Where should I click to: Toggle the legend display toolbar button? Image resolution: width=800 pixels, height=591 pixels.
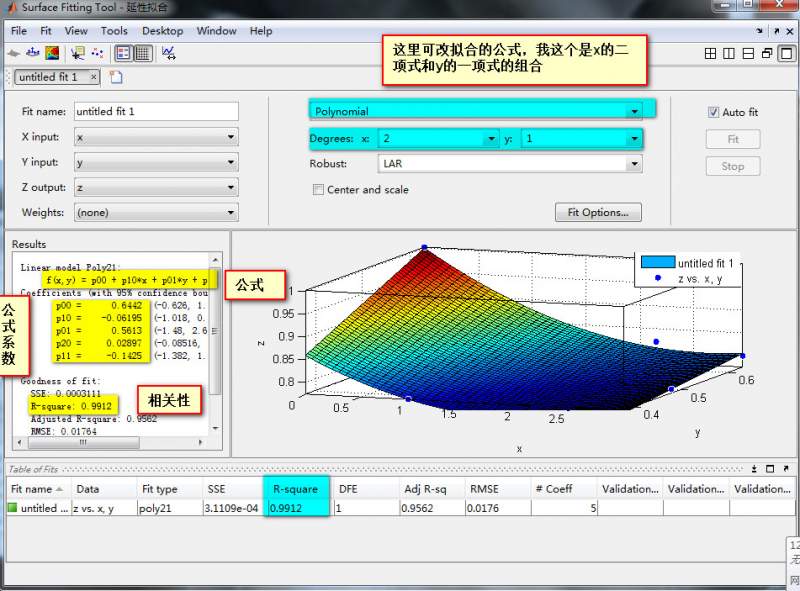pos(123,53)
